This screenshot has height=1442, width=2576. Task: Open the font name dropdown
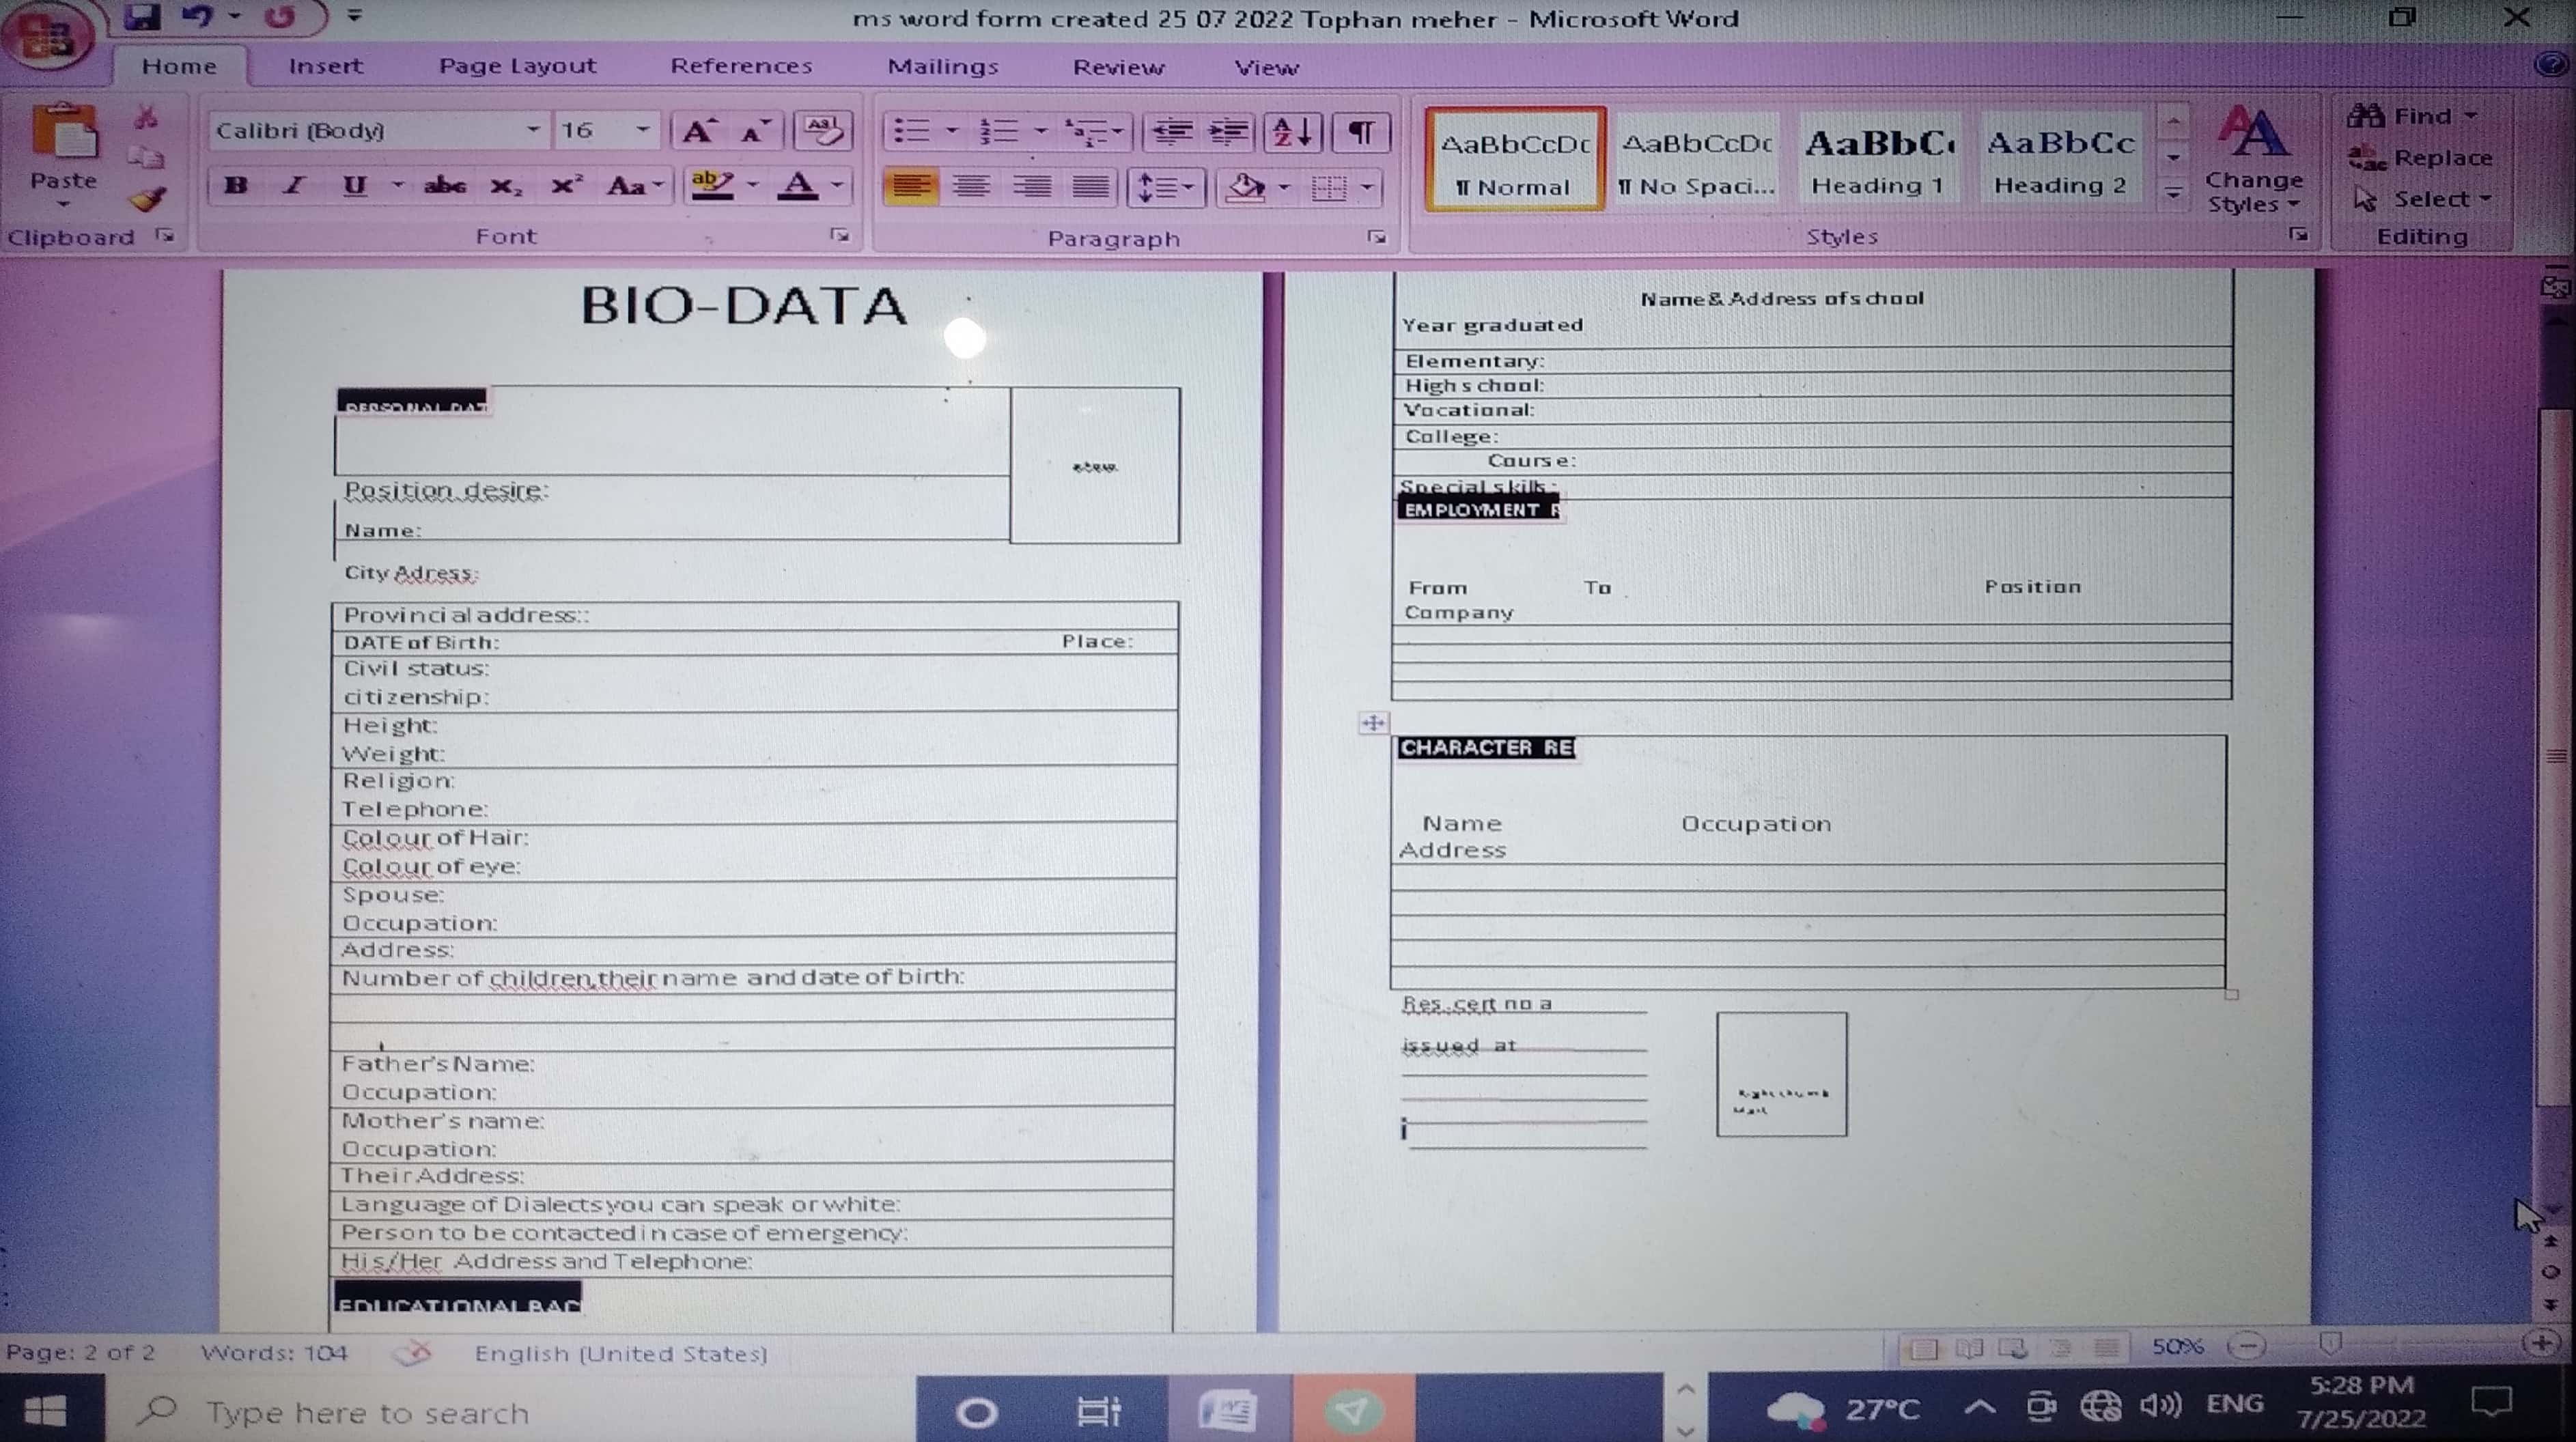pos(532,130)
